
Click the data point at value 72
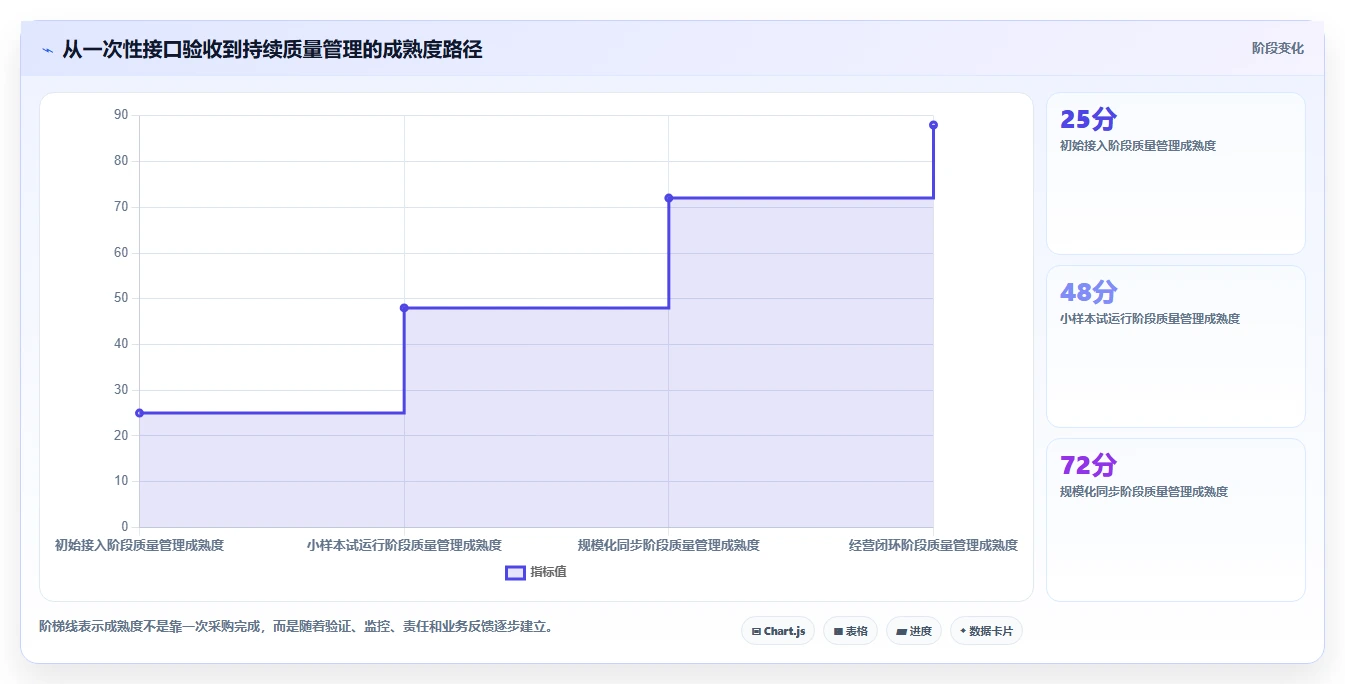click(x=669, y=198)
